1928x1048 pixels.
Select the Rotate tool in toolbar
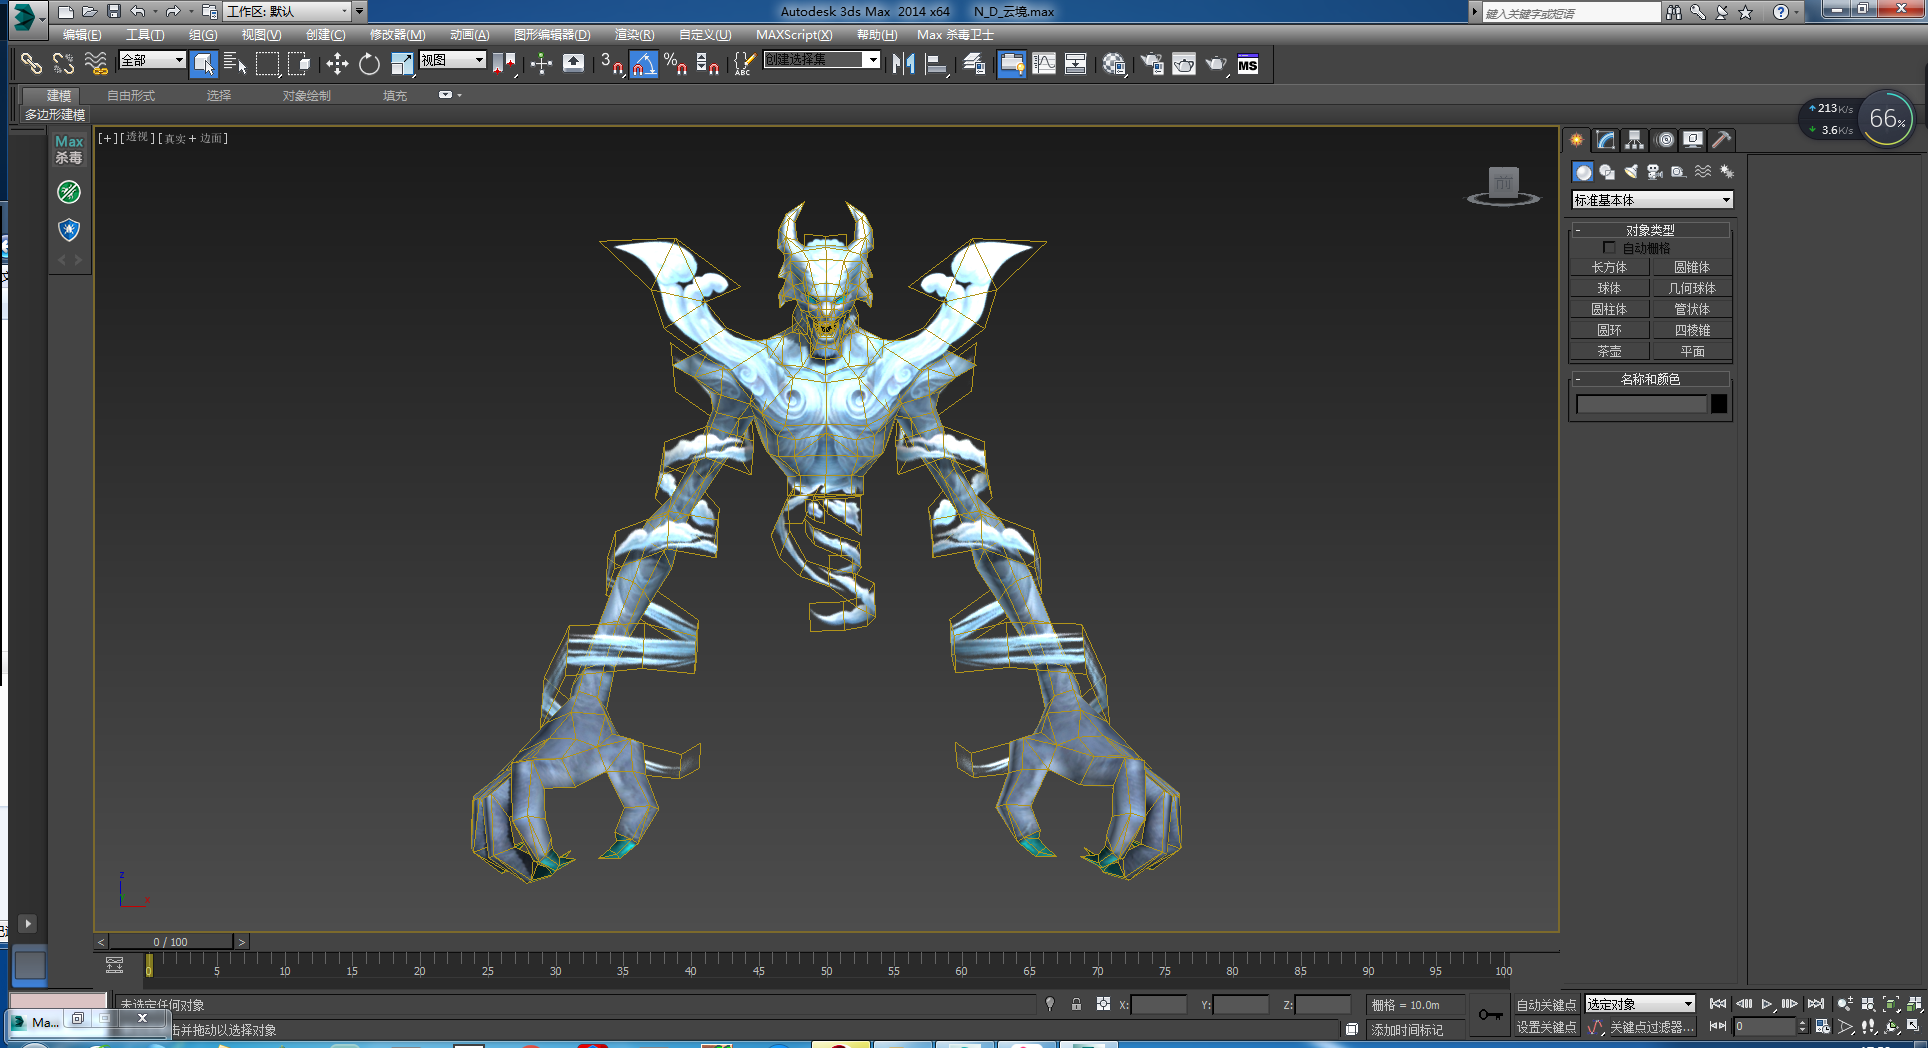coord(369,64)
